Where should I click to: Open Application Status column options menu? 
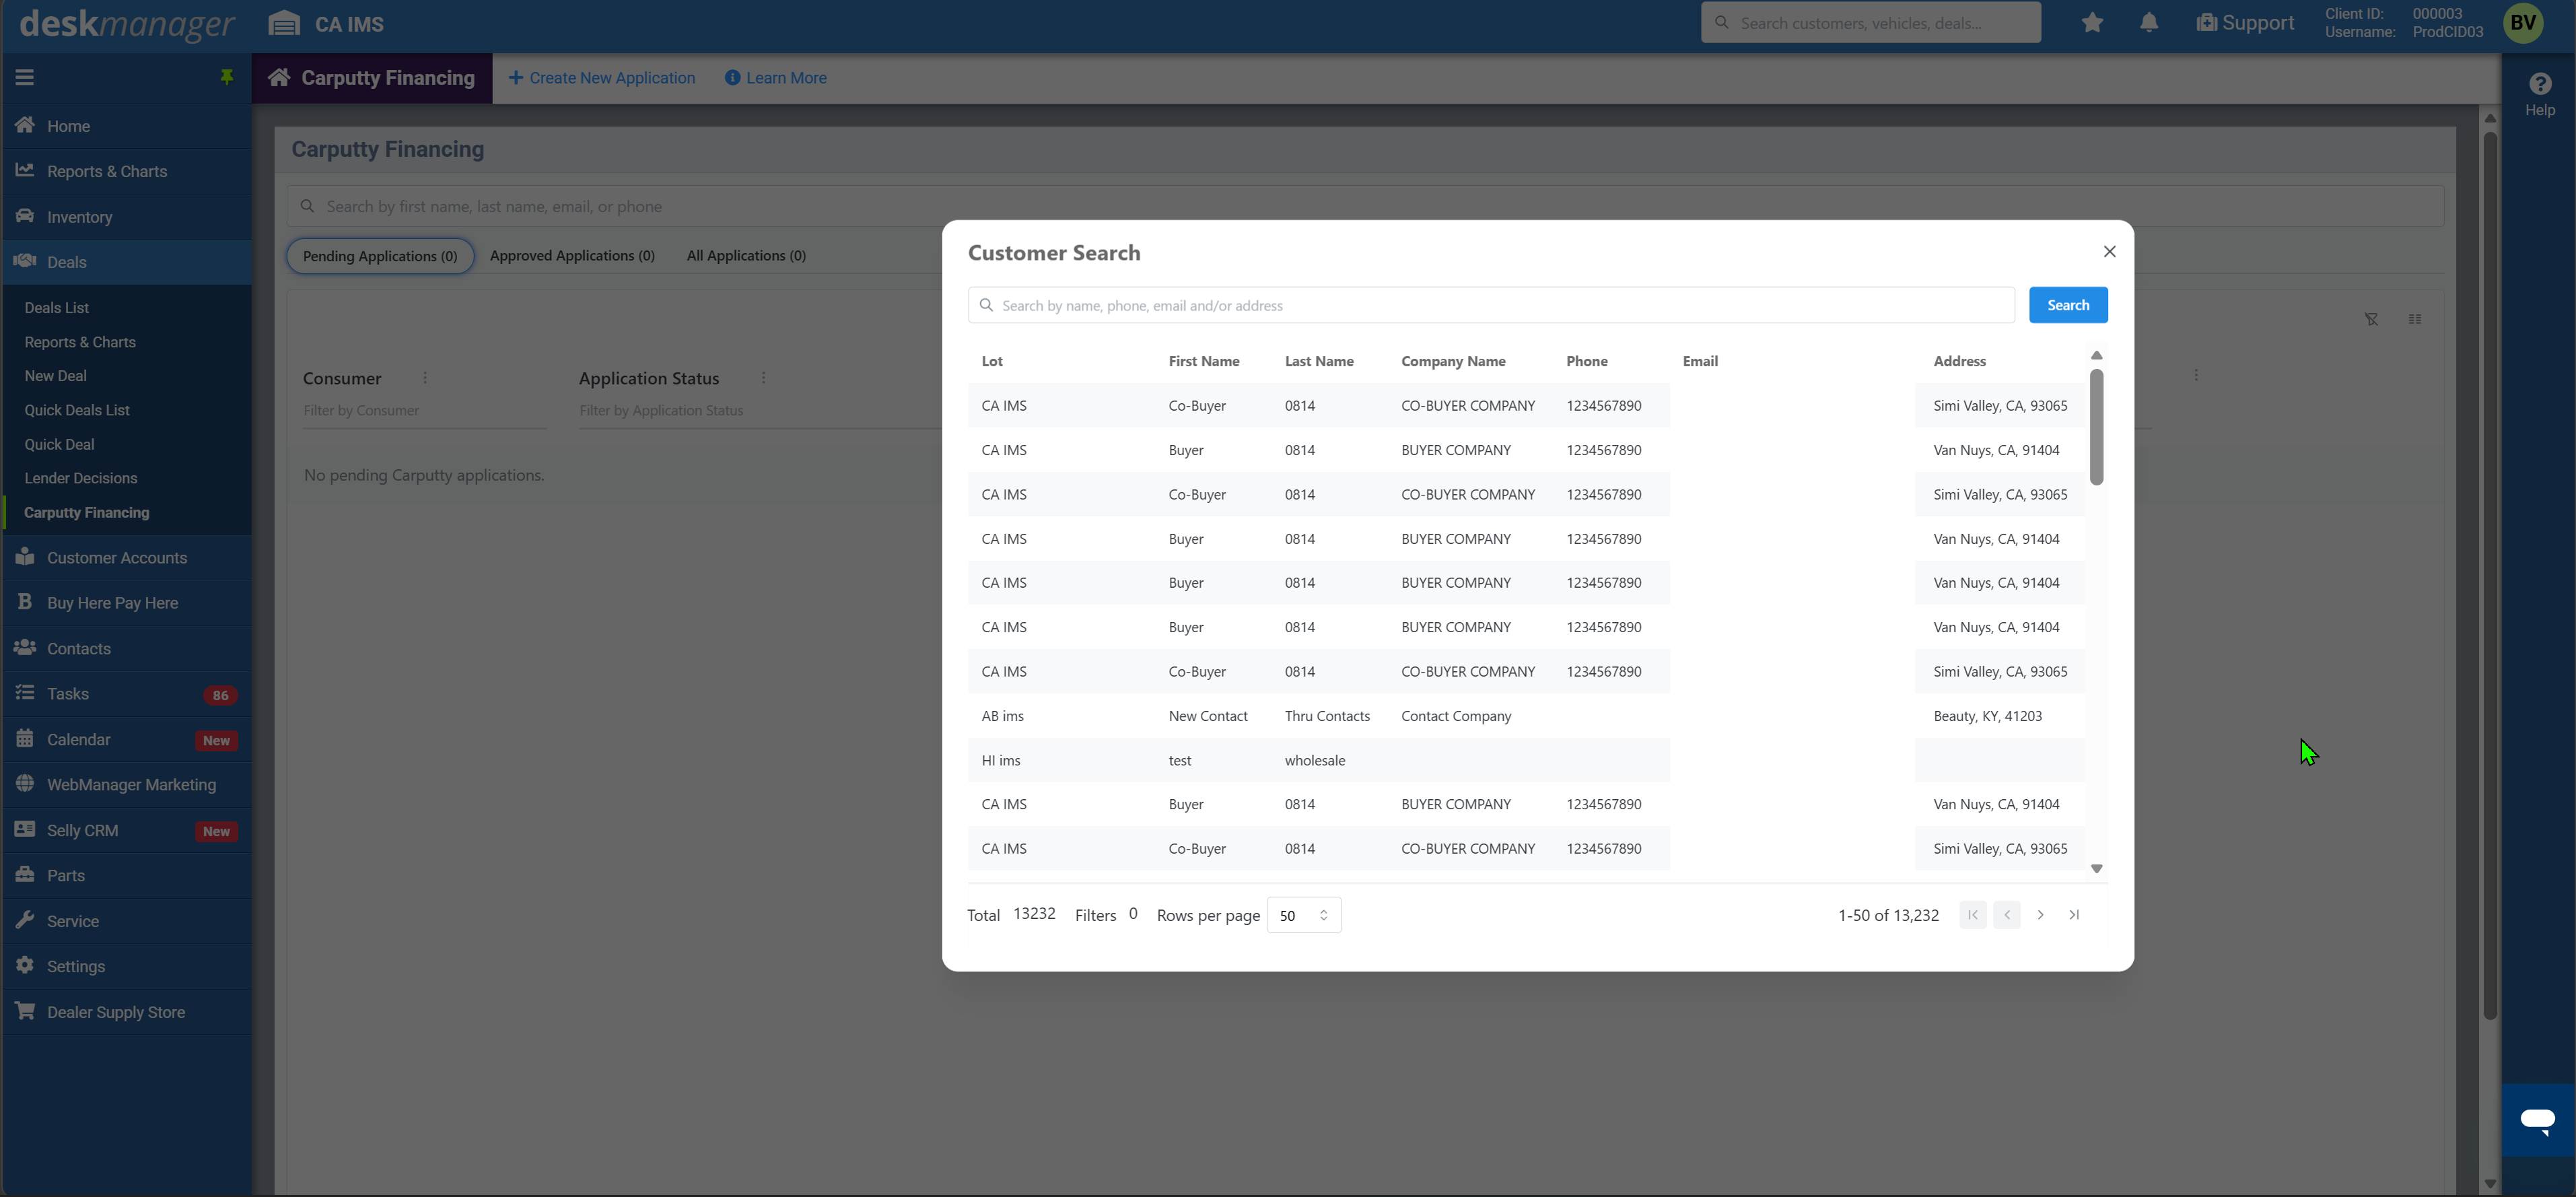click(x=763, y=378)
